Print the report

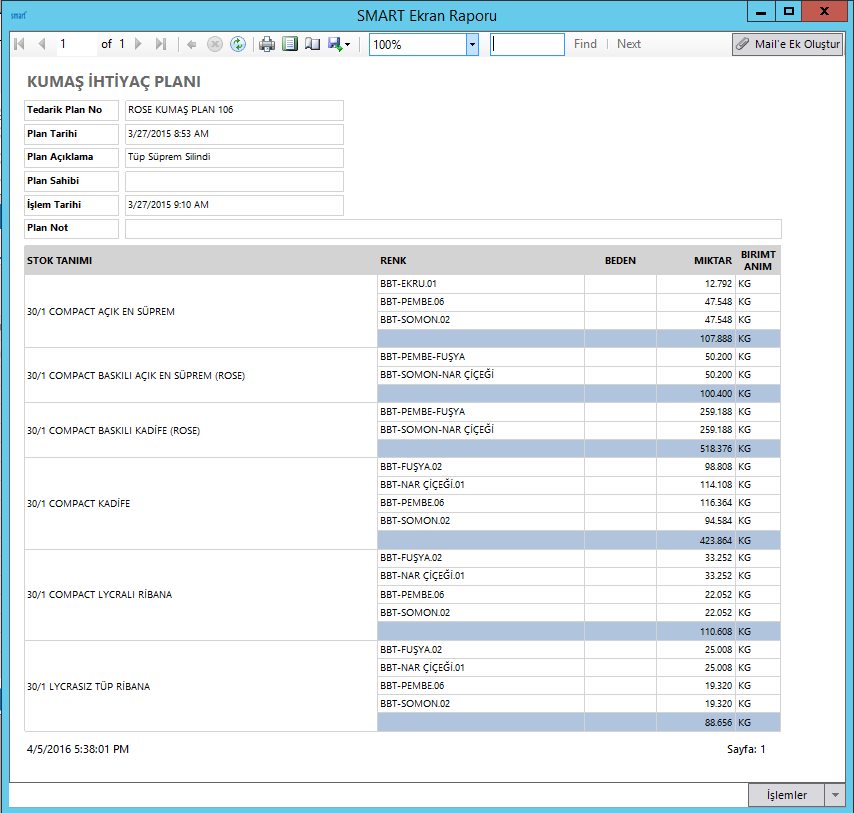267,44
